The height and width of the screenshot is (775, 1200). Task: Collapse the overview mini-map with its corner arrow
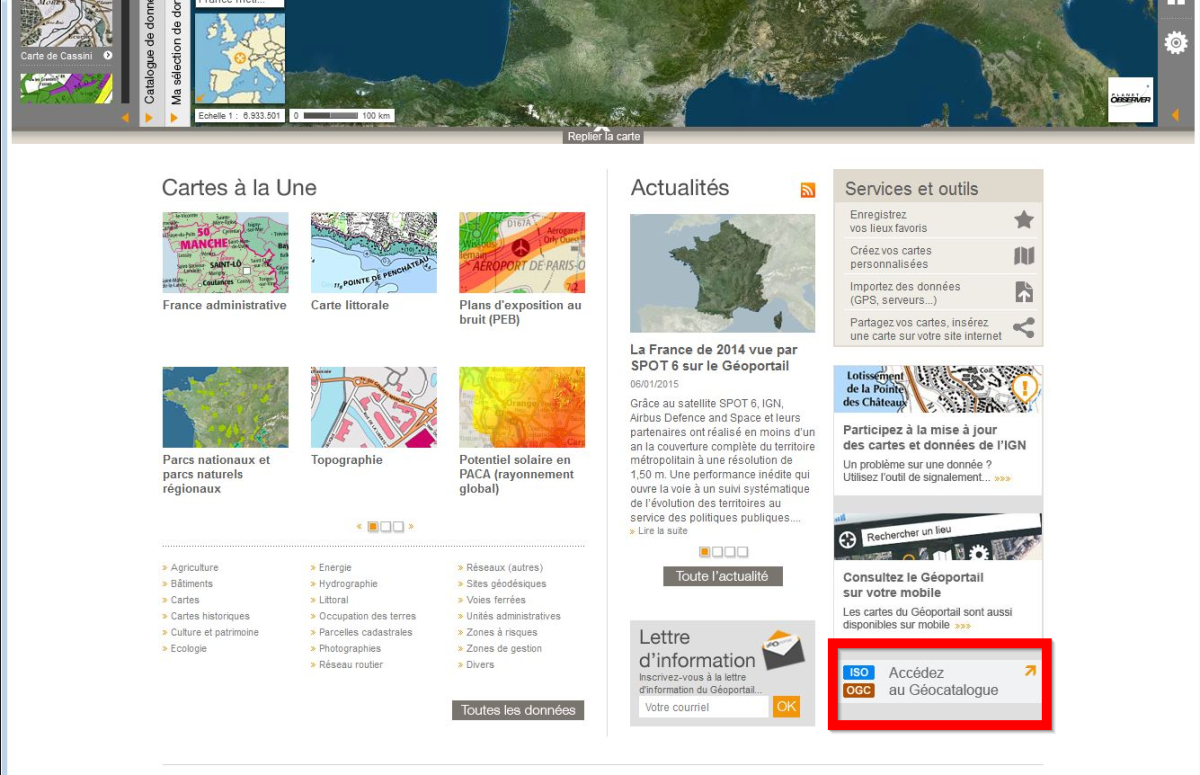click(x=200, y=98)
